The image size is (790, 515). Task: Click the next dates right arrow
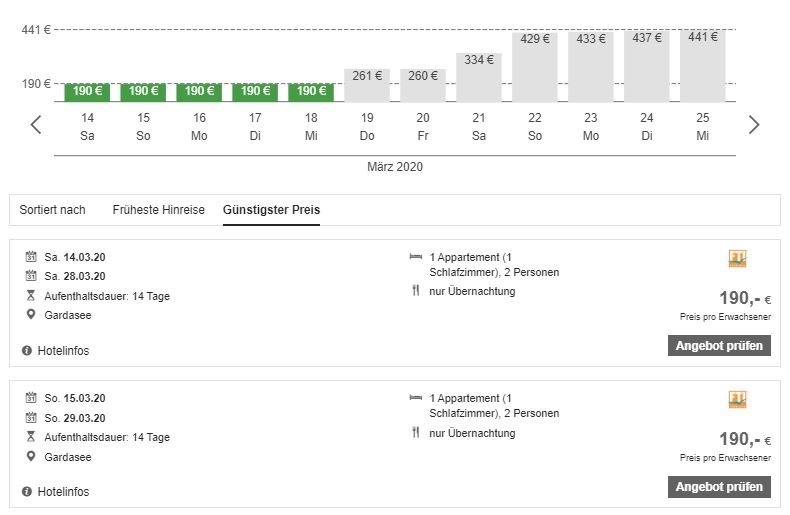coord(754,125)
